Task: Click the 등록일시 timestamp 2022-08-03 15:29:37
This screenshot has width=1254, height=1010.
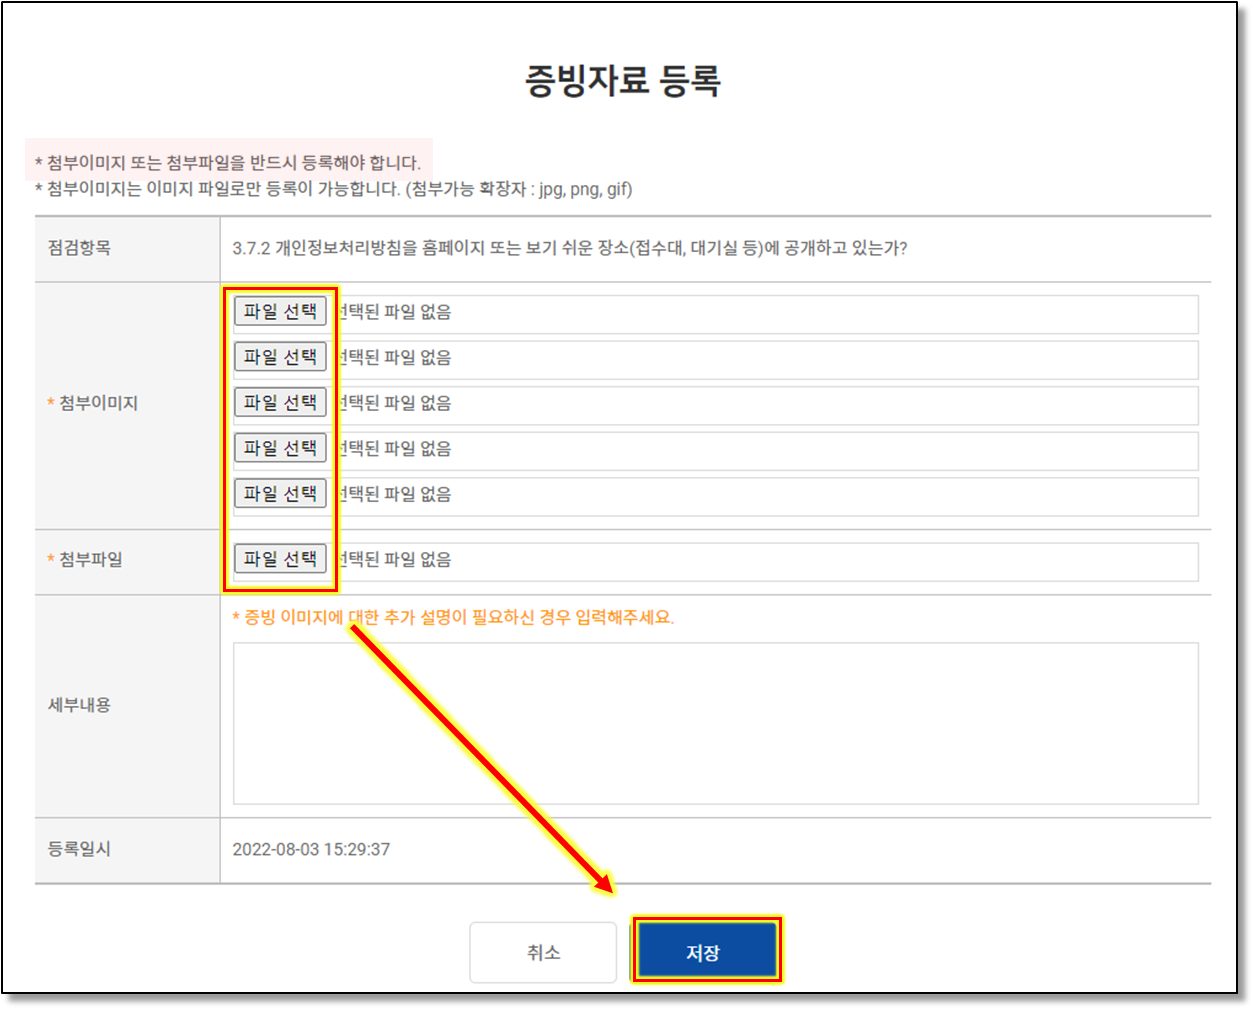Action: (311, 849)
